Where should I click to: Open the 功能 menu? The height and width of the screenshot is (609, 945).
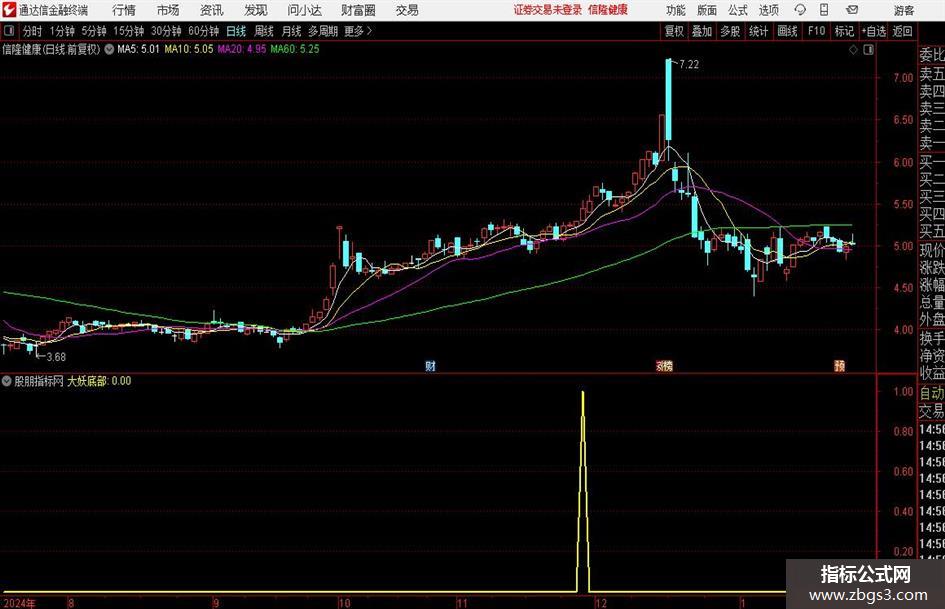(x=676, y=10)
